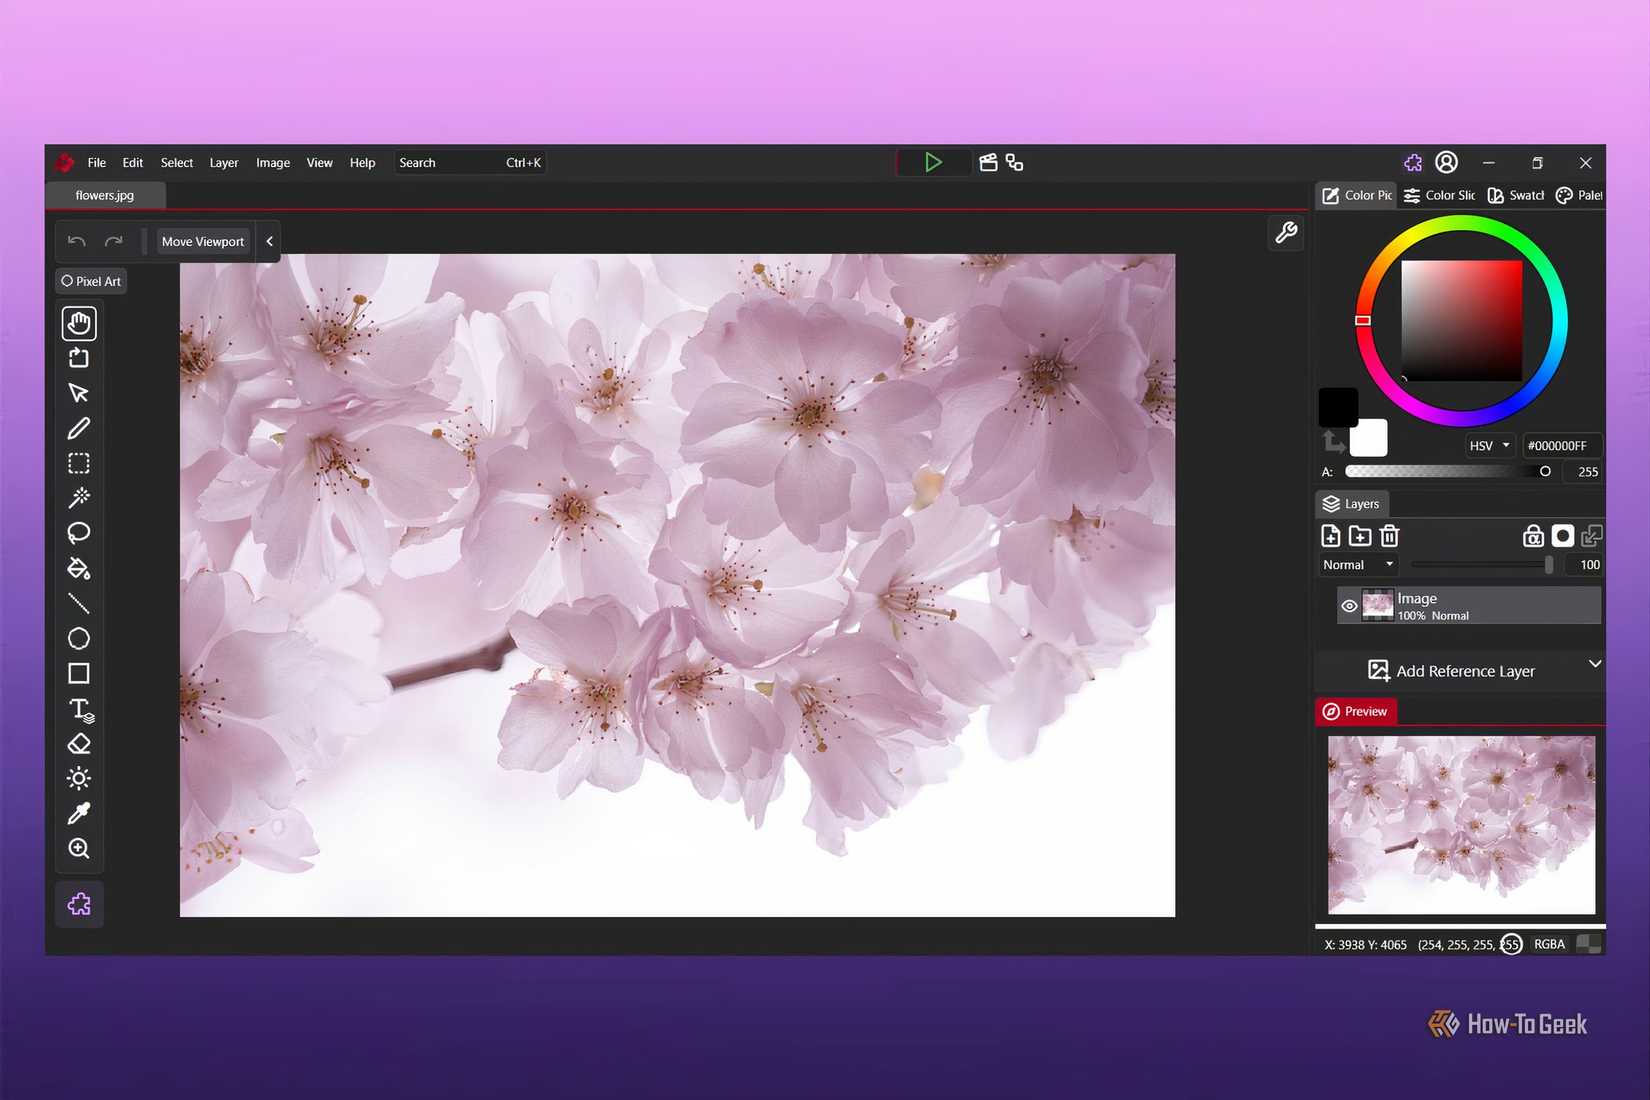Toggle Pixel Art mode
Image resolution: width=1650 pixels, height=1100 pixels.
pyautogui.click(x=91, y=281)
